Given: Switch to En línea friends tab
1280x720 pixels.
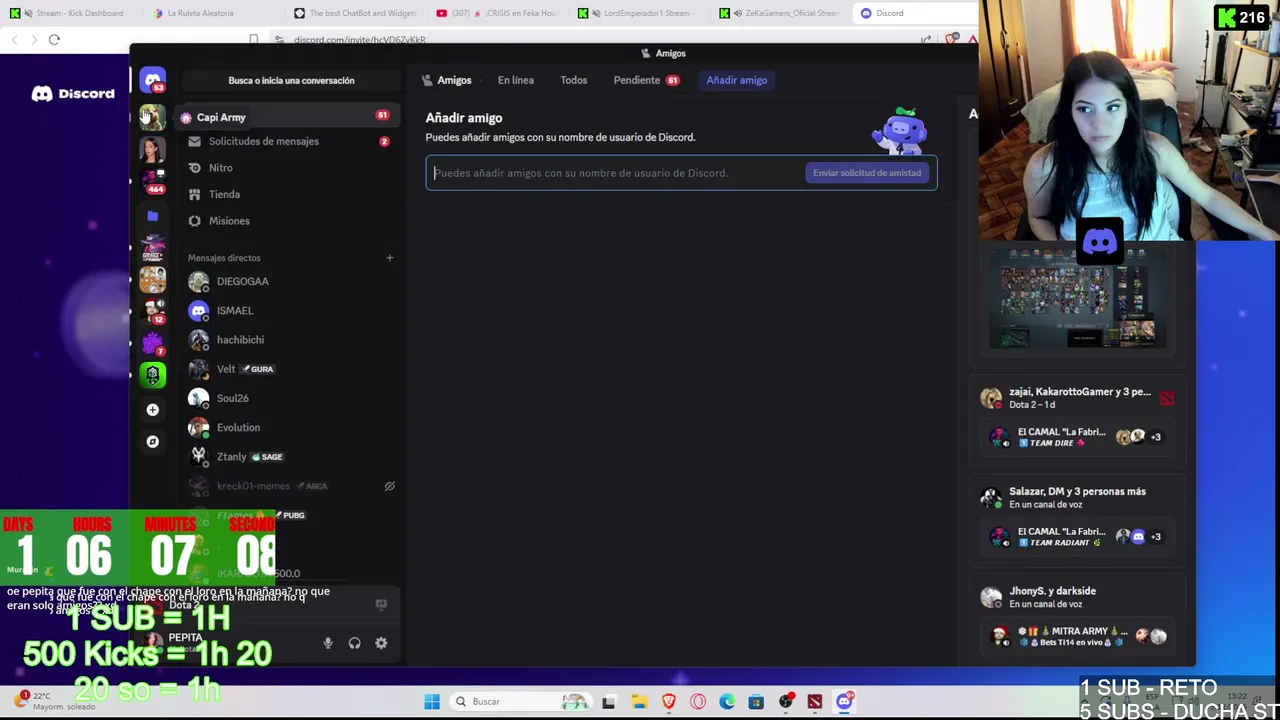Looking at the screenshot, I should click(516, 80).
